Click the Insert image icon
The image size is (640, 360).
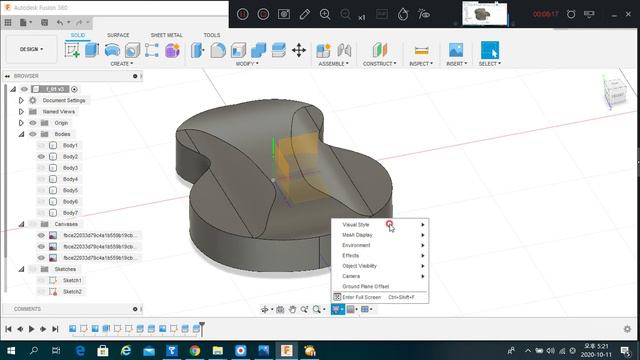pyautogui.click(x=456, y=50)
